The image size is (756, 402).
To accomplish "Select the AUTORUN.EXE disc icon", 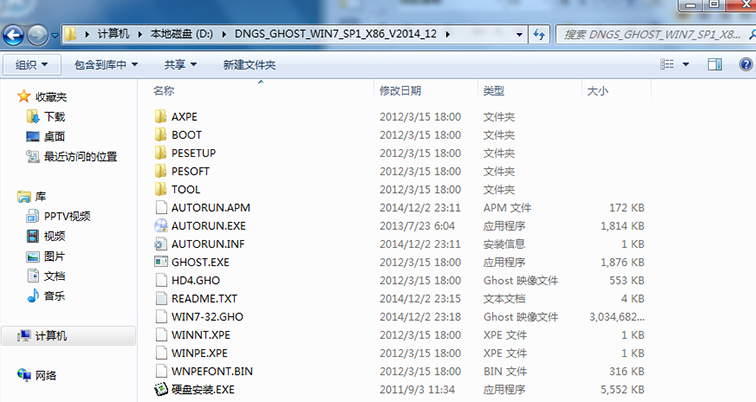I will point(163,225).
